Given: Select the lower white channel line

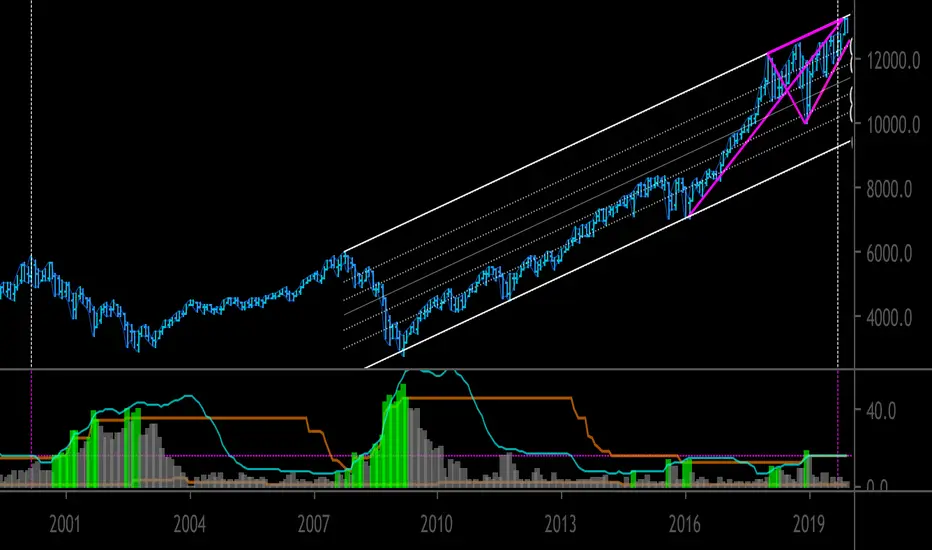Looking at the screenshot, I should click(606, 256).
